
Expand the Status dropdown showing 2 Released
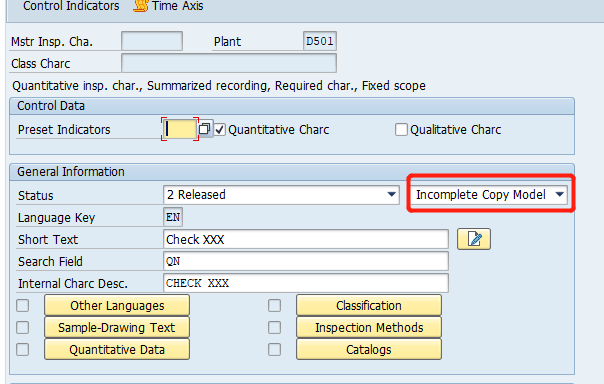pos(281,195)
